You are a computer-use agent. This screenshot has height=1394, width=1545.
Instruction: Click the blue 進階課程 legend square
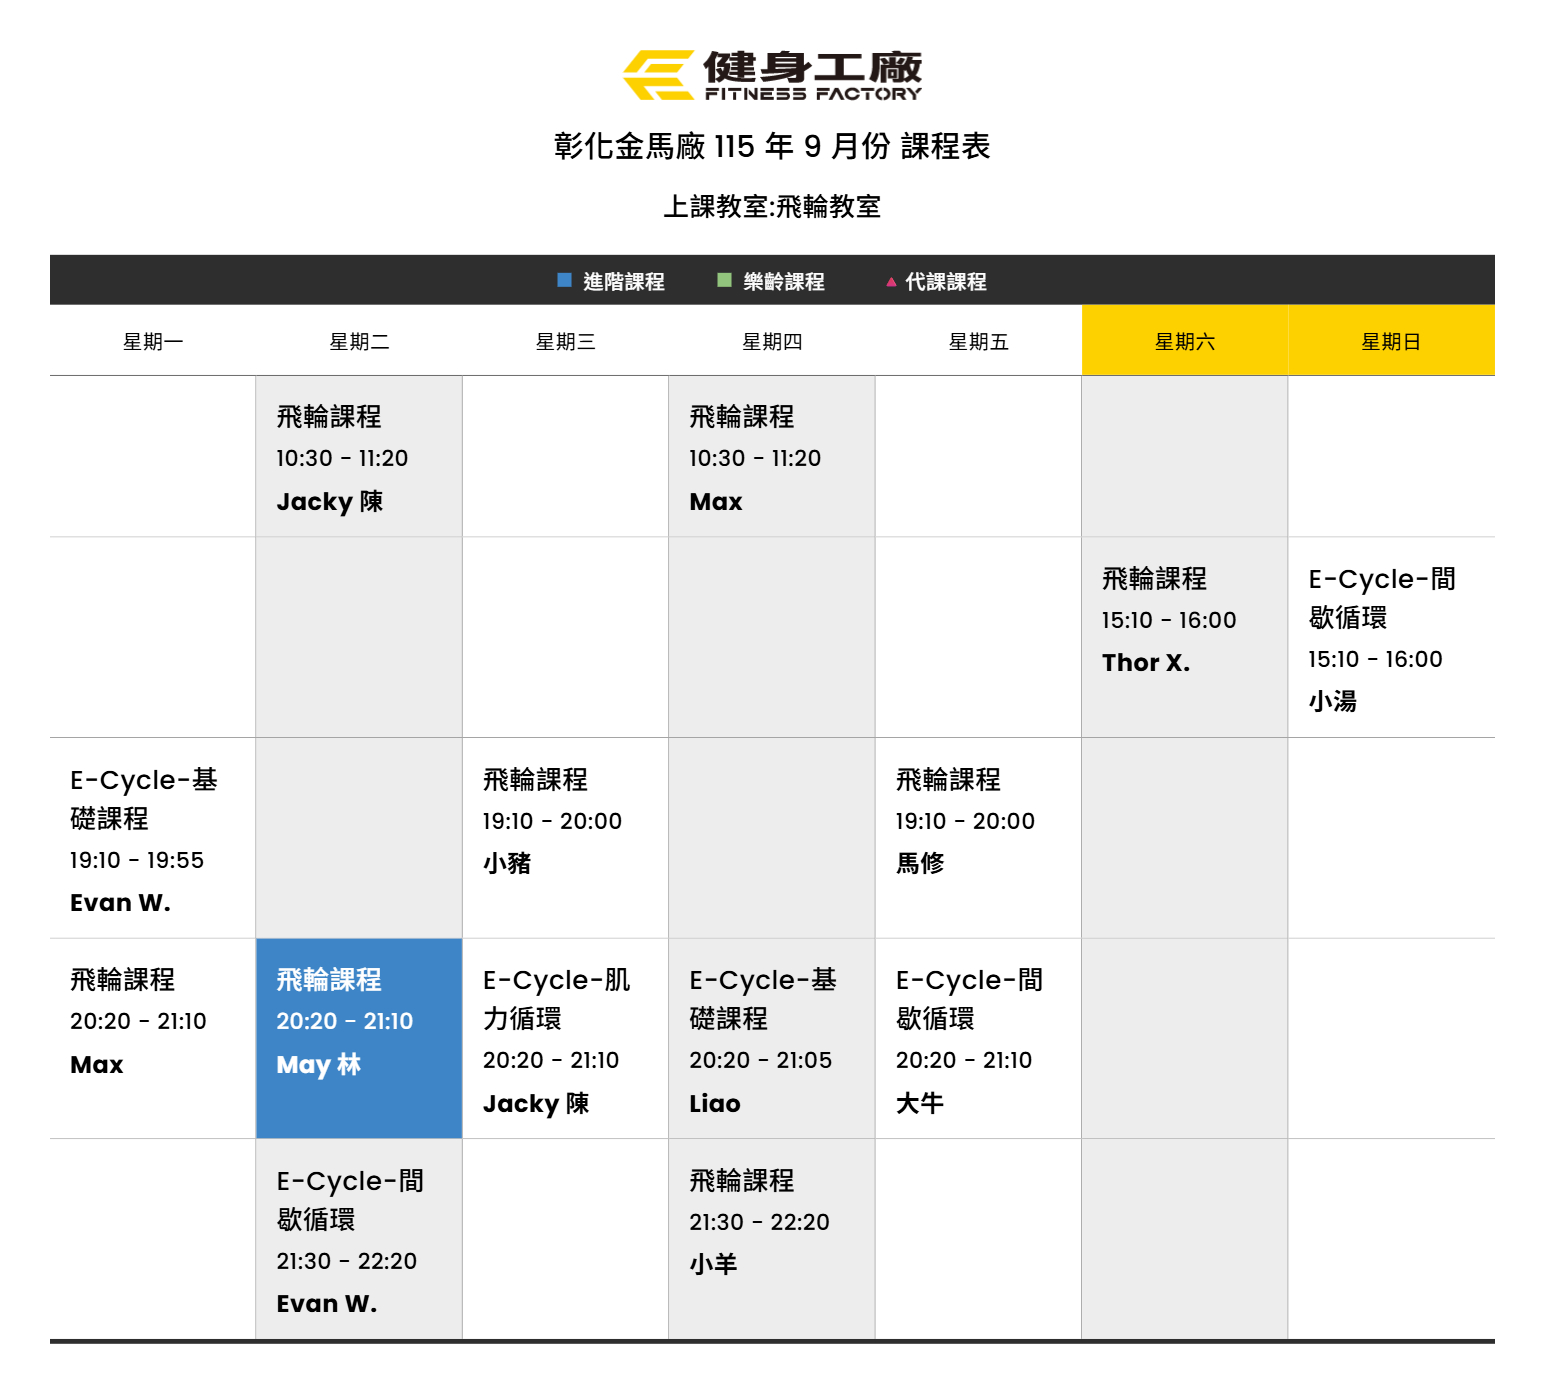[564, 280]
